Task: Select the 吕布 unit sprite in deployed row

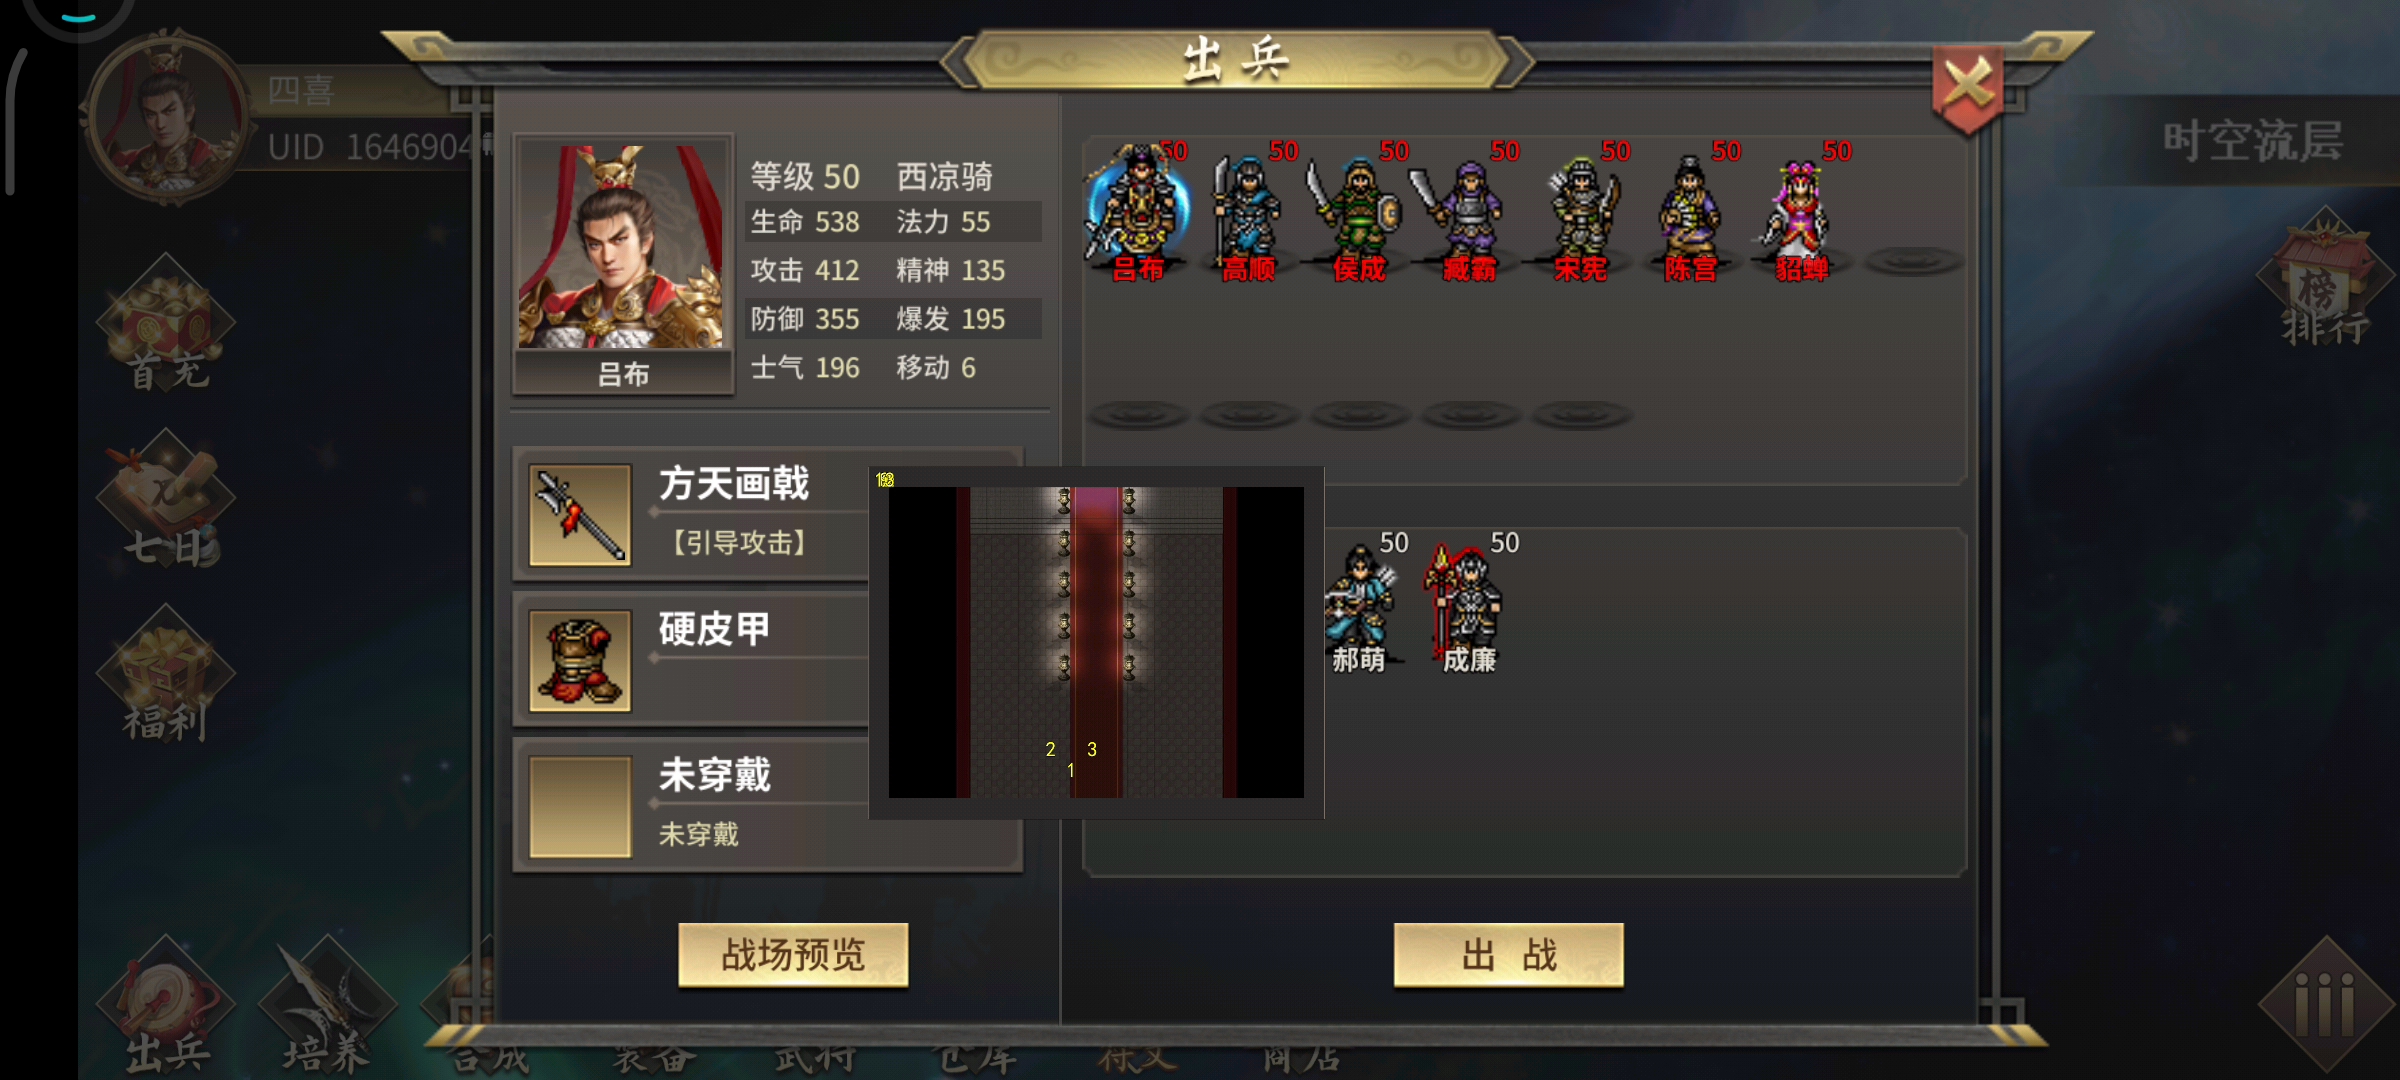Action: [x=1138, y=212]
